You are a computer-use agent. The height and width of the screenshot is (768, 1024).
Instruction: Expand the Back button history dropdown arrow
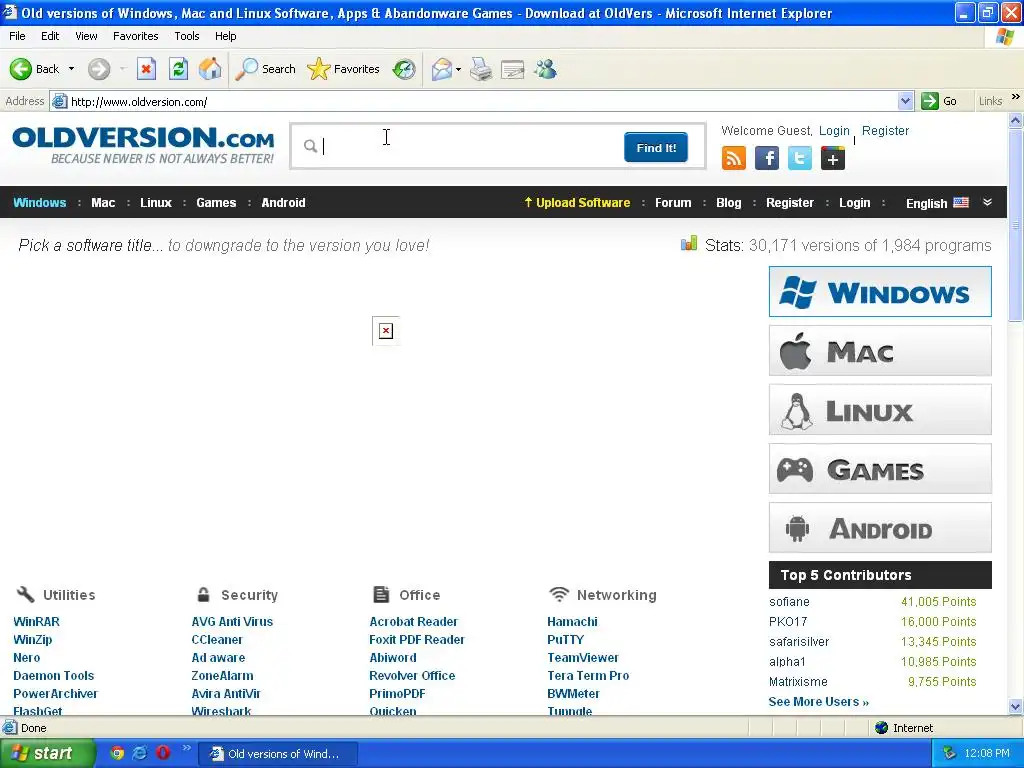pyautogui.click(x=71, y=69)
